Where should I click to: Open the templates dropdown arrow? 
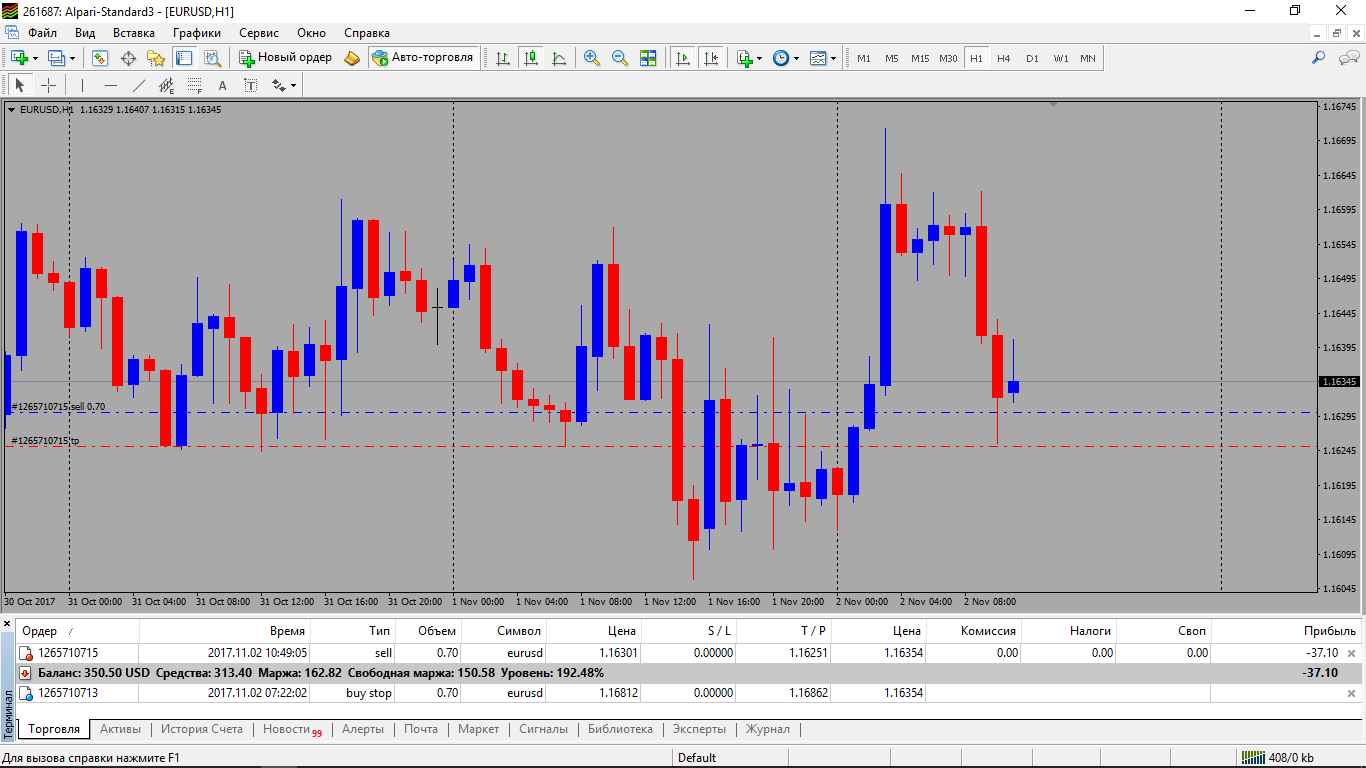click(x=833, y=58)
